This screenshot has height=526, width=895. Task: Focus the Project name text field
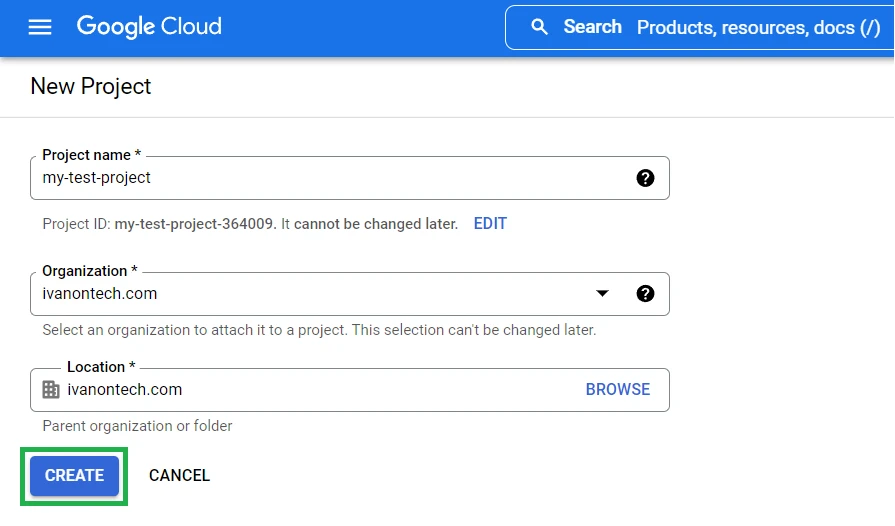[330, 178]
